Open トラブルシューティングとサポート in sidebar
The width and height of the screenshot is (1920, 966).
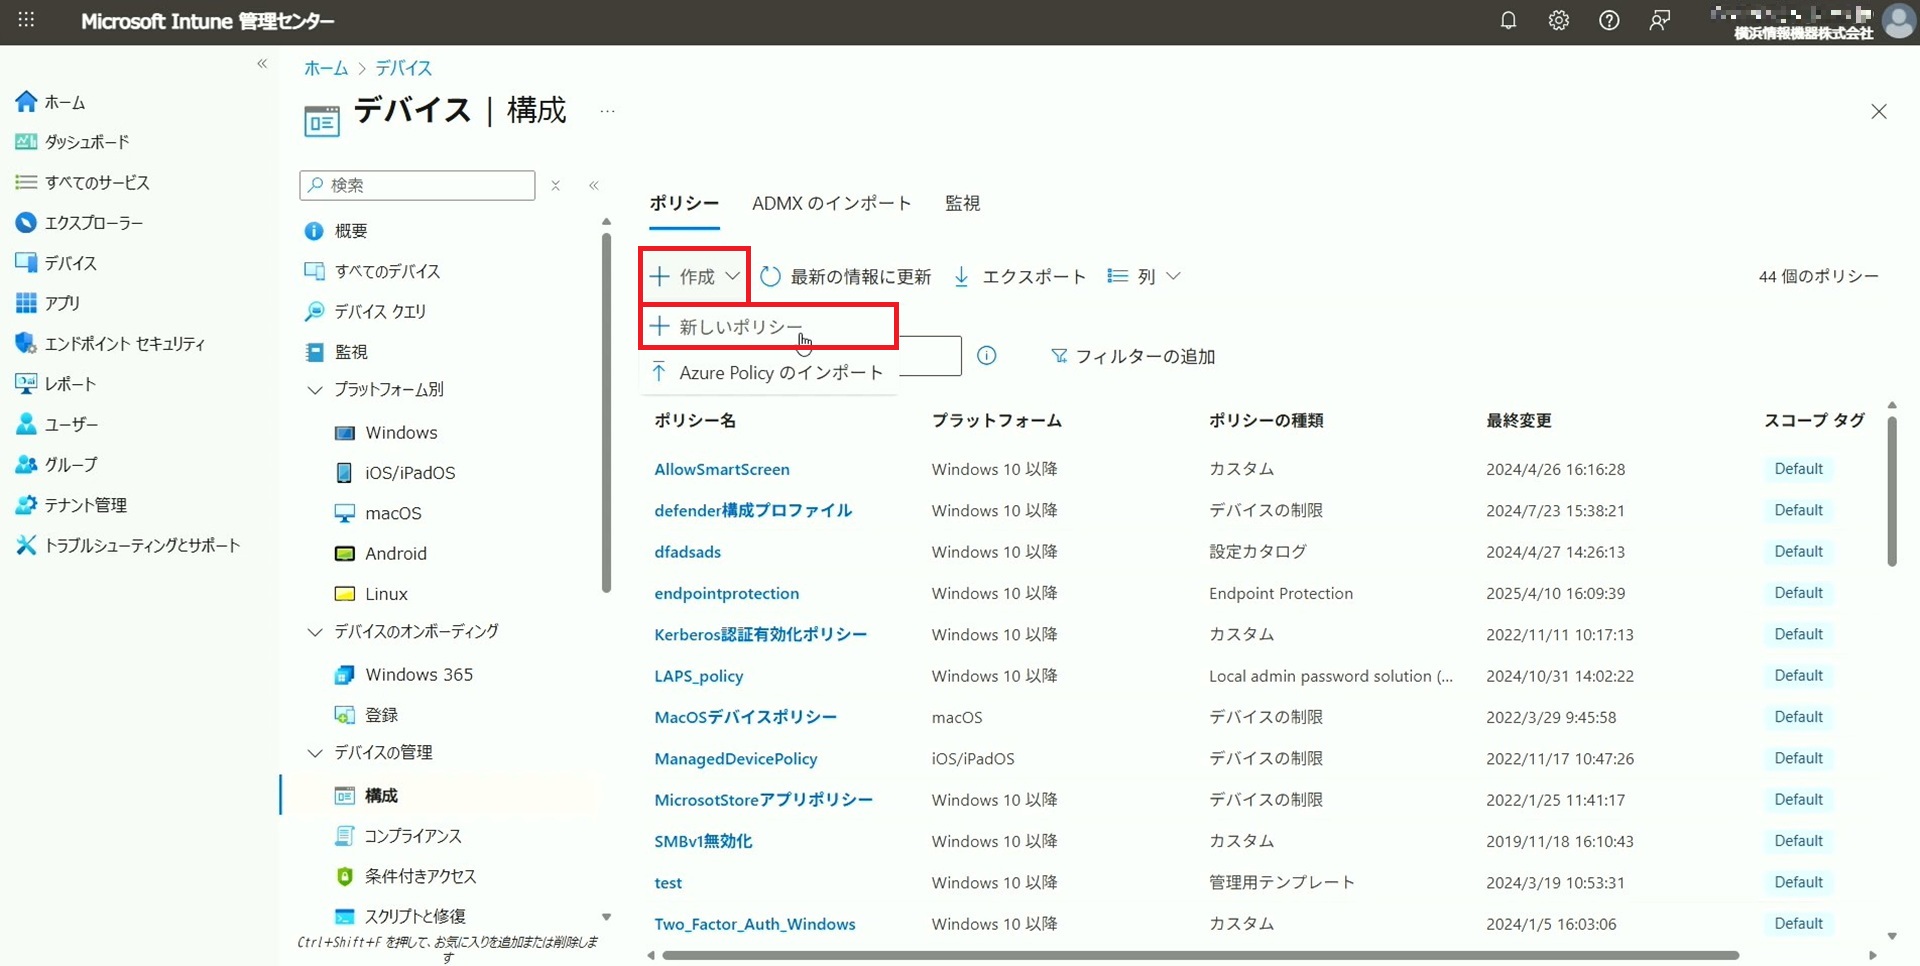pos(142,546)
